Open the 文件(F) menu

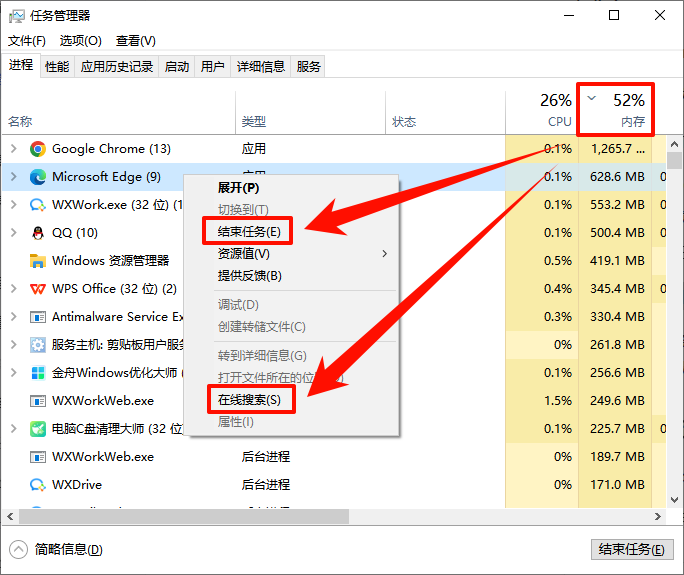point(27,41)
